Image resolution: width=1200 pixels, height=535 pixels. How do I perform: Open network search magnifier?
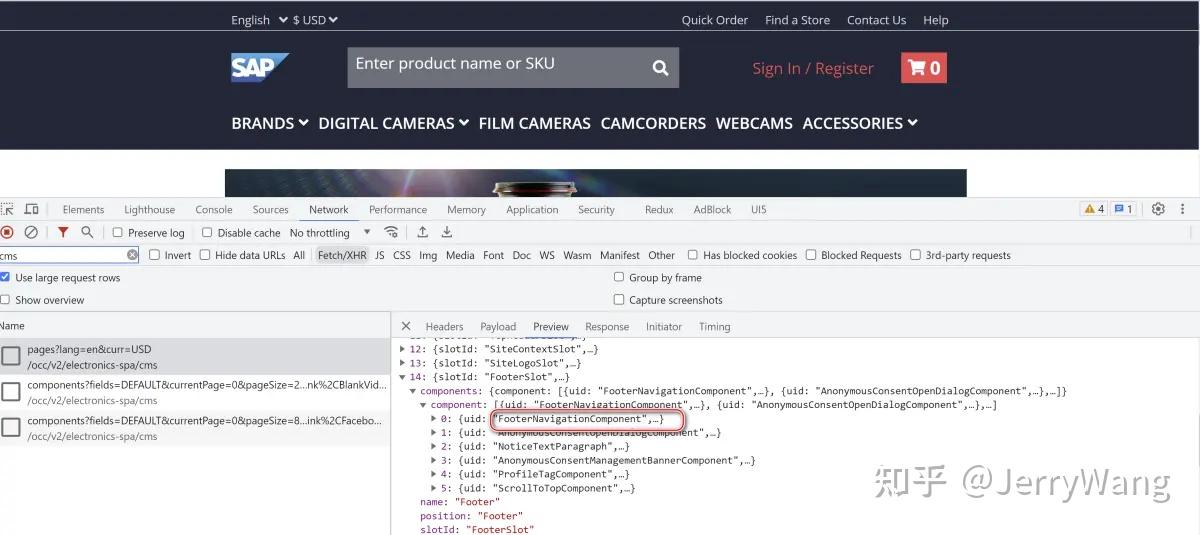[x=87, y=232]
